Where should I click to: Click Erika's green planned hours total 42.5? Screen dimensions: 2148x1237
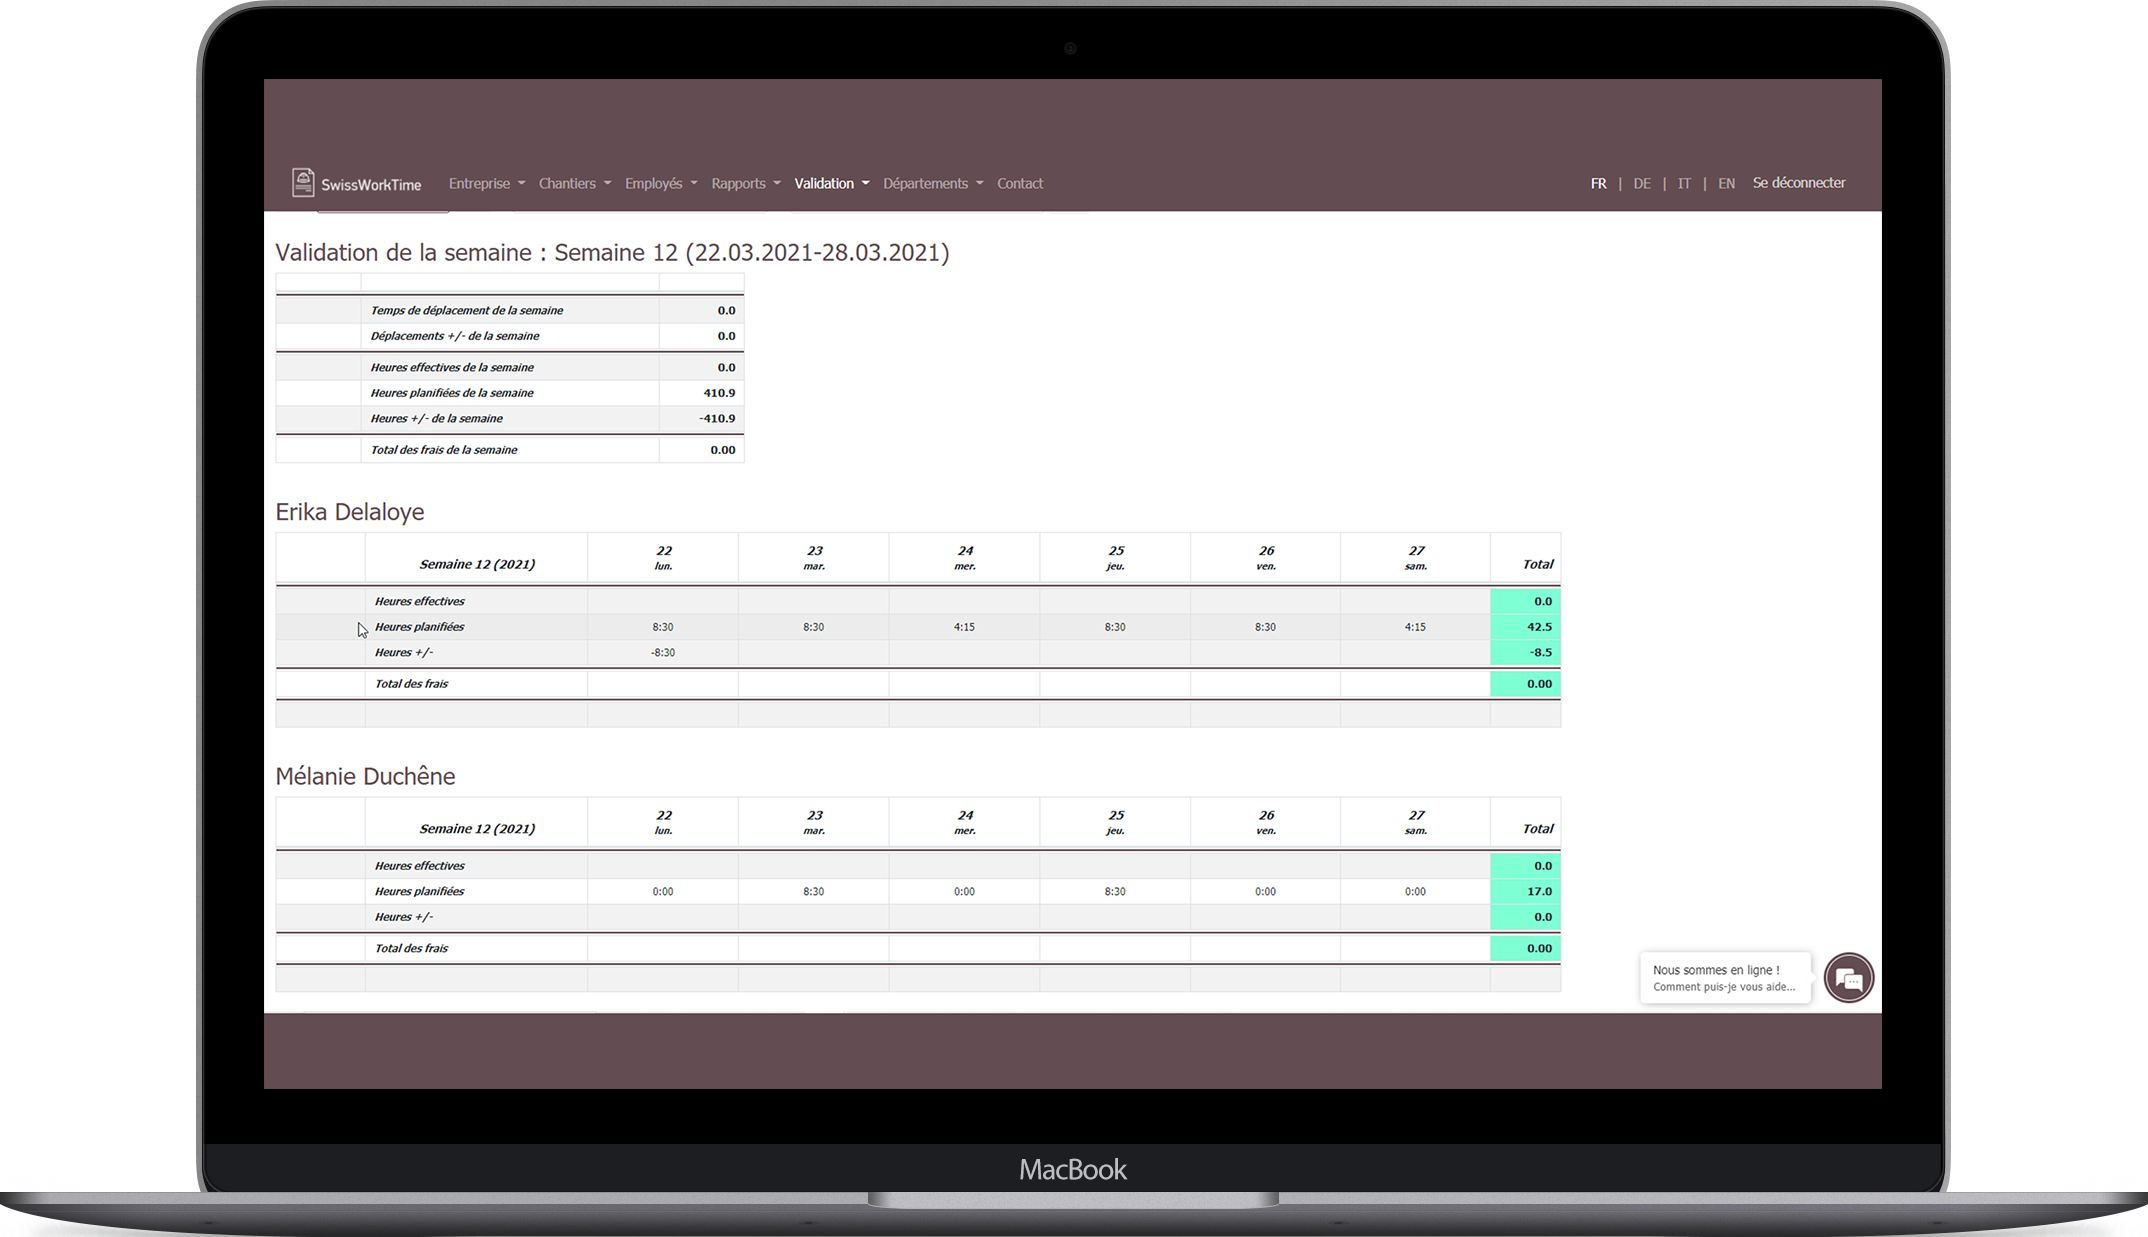point(1526,627)
